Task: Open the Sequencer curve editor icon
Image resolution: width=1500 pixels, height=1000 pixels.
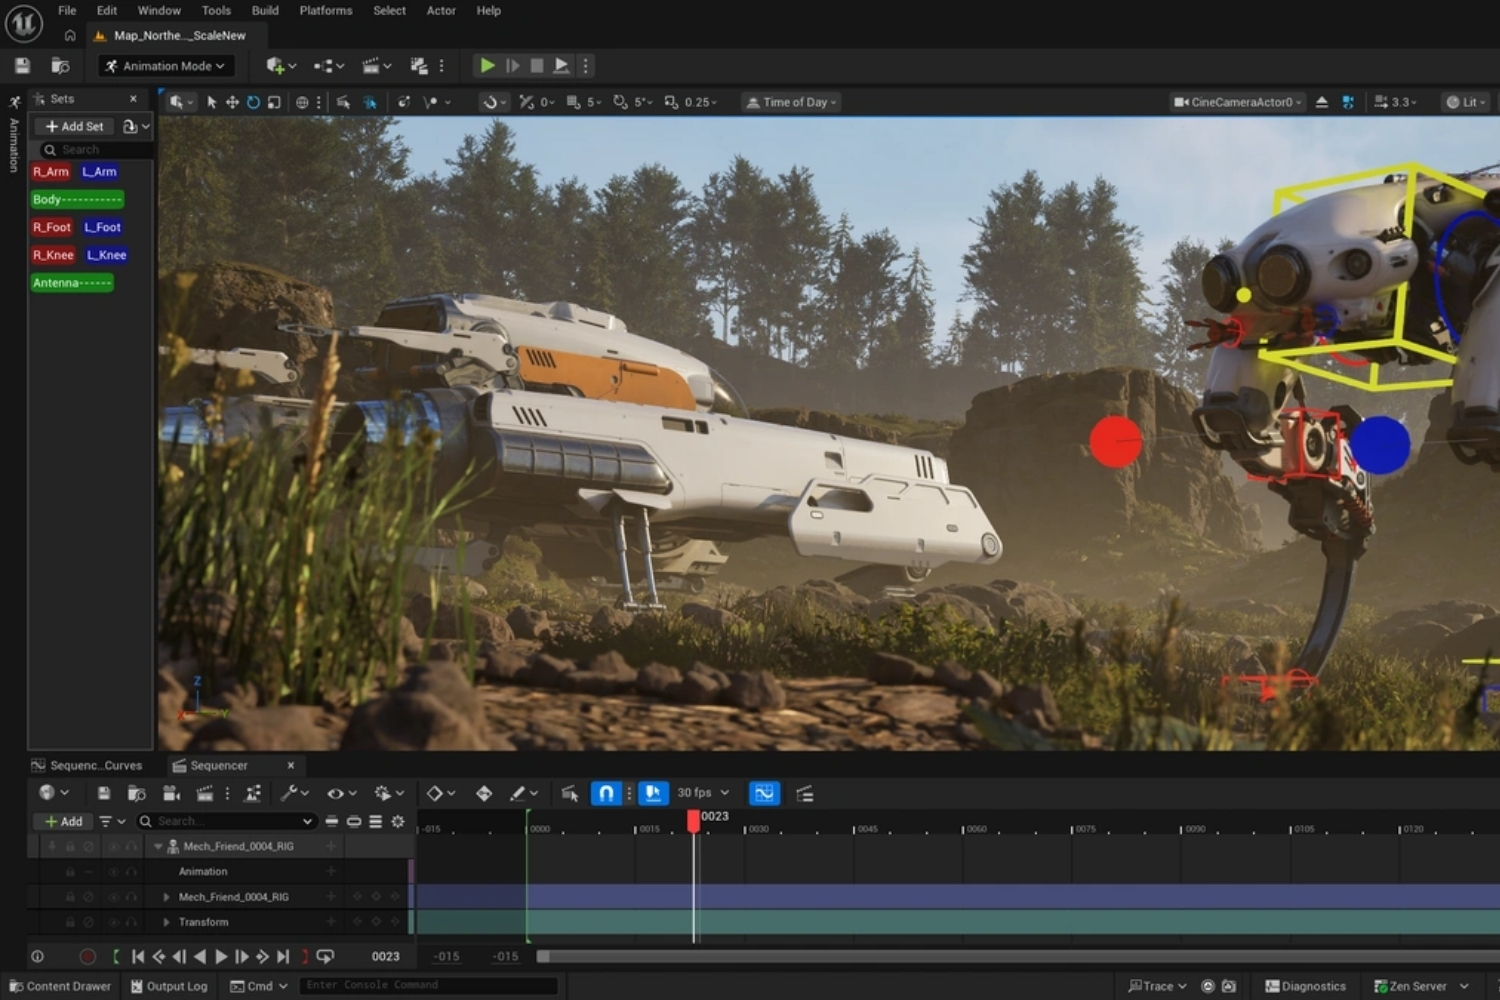Action: click(x=764, y=793)
